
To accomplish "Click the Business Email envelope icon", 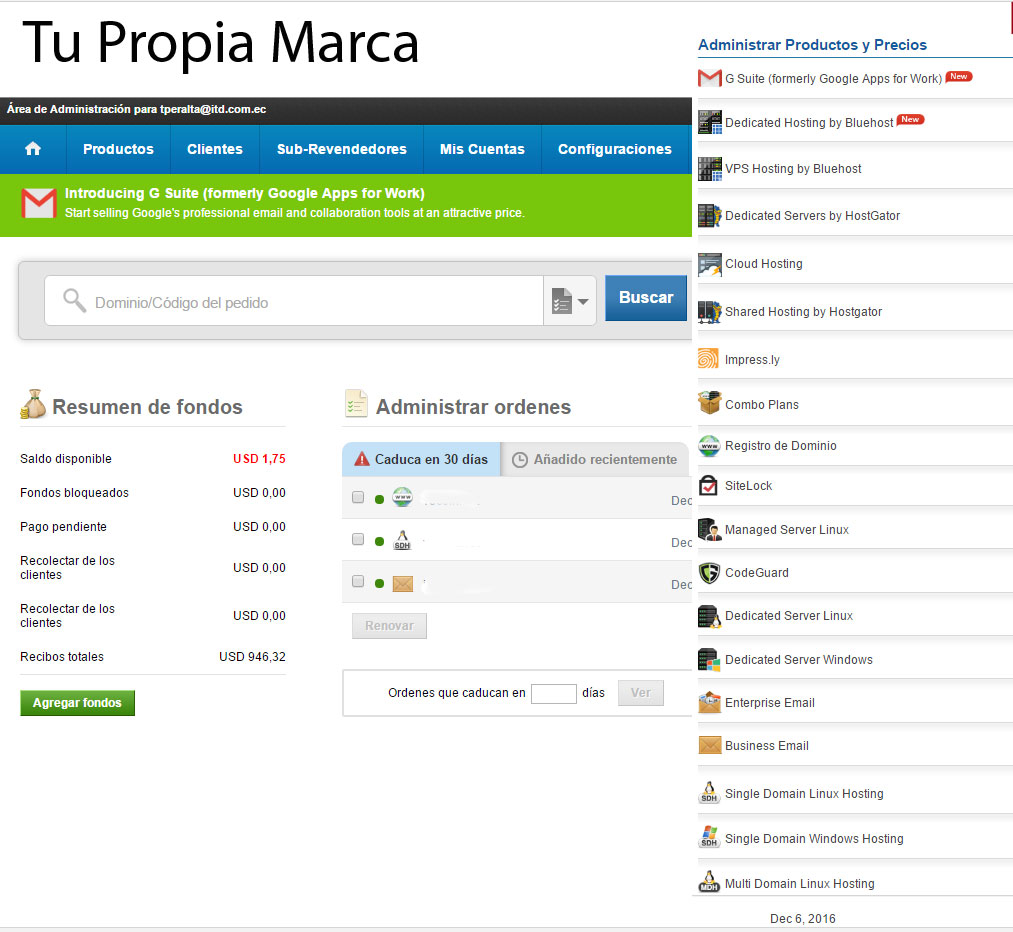I will [x=709, y=745].
